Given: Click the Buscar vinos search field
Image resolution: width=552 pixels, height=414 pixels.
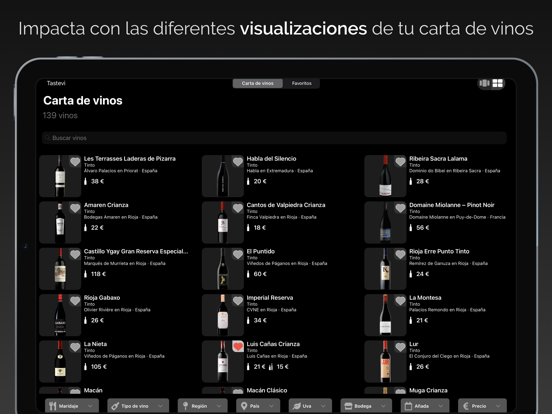Looking at the screenshot, I should coord(274,138).
